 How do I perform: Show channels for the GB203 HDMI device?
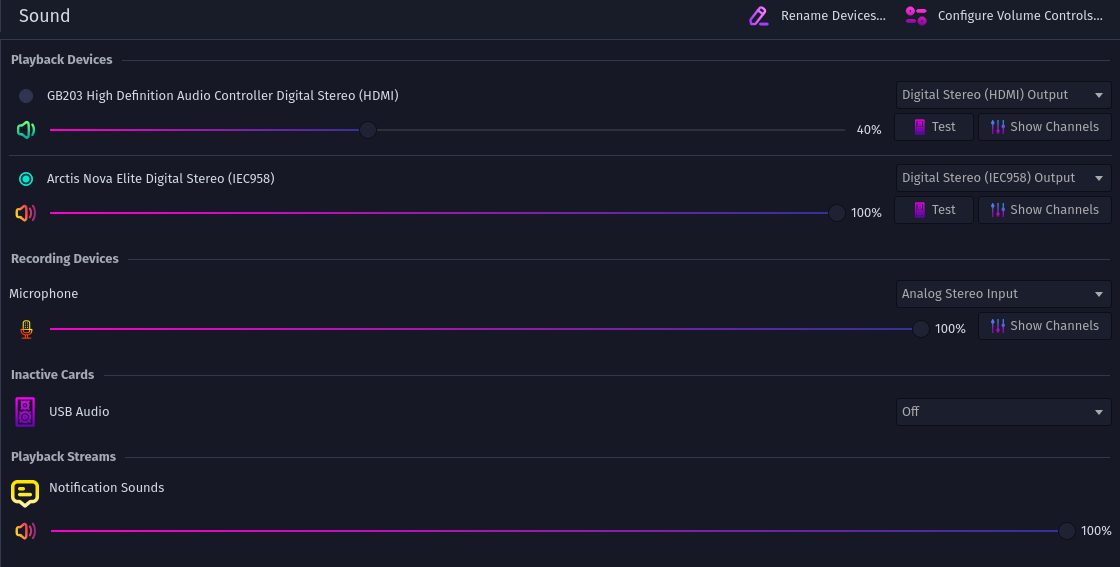pyautogui.click(x=1044, y=127)
